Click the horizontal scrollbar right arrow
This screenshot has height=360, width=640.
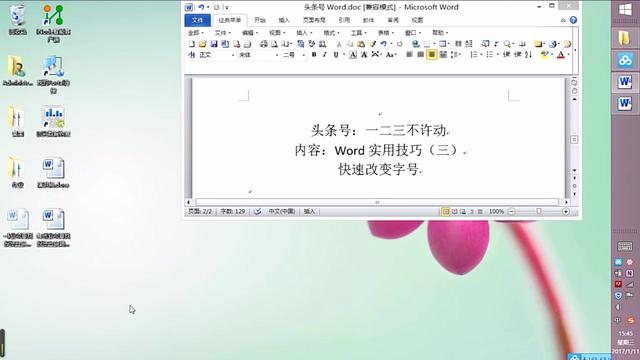[x=566, y=202]
